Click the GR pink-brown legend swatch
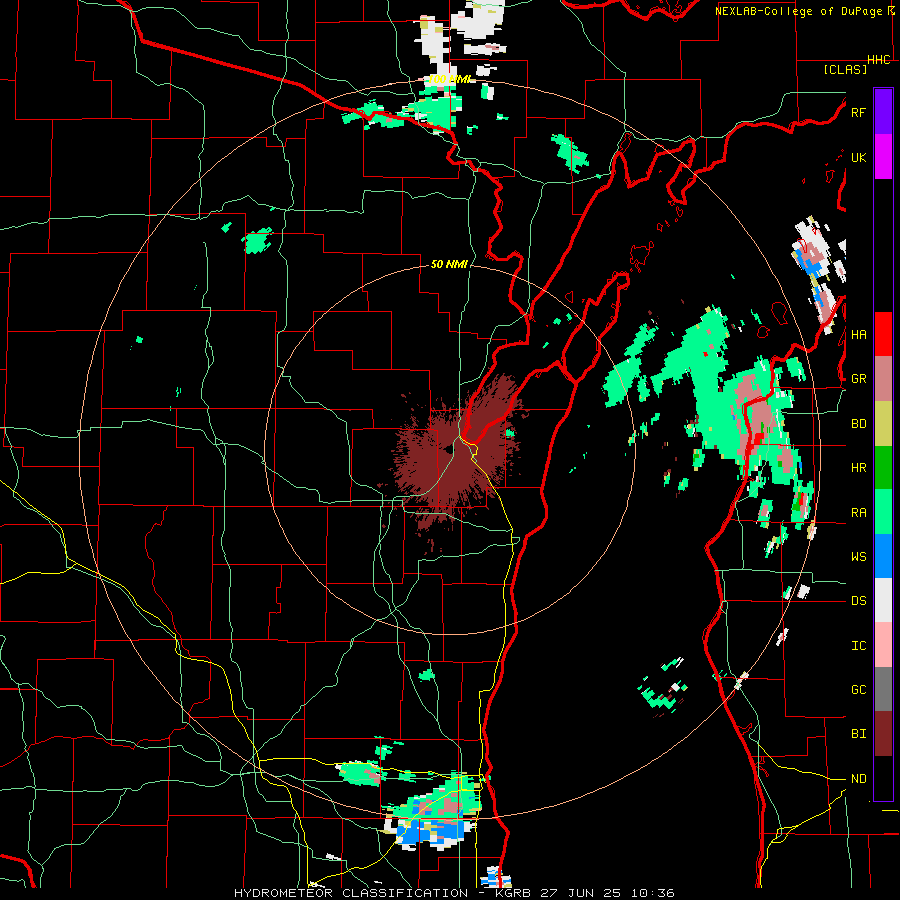Screen dimensions: 900x900 pos(883,379)
